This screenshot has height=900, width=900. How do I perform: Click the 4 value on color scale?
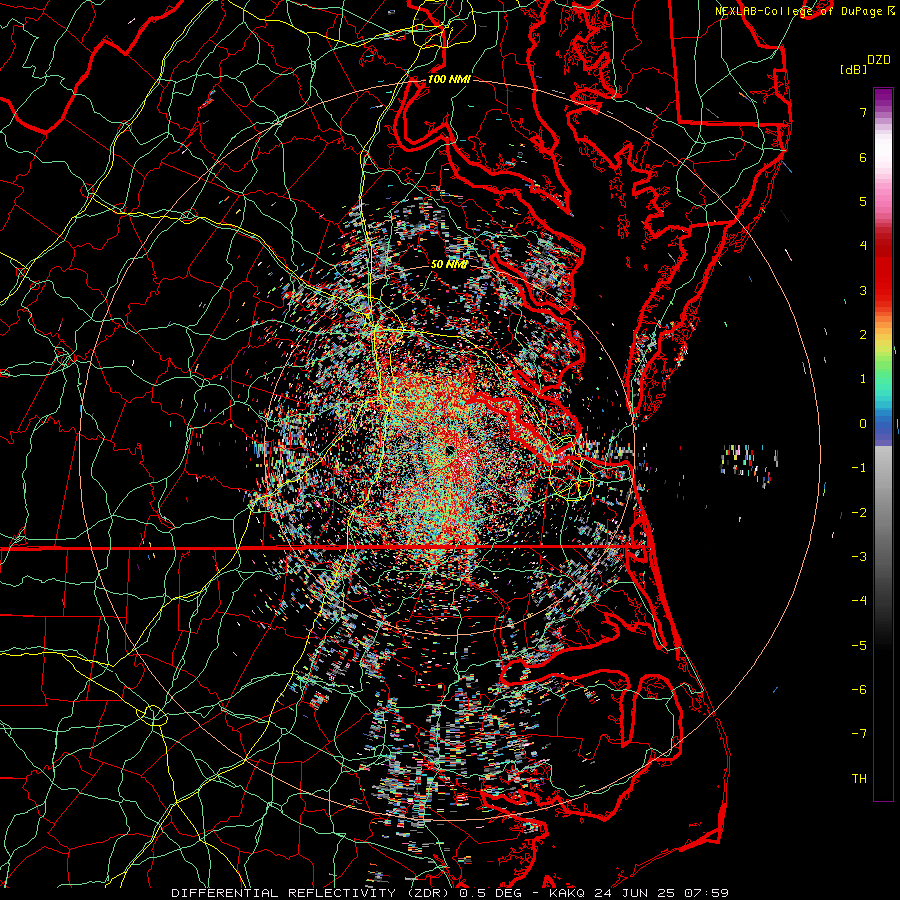click(x=863, y=246)
